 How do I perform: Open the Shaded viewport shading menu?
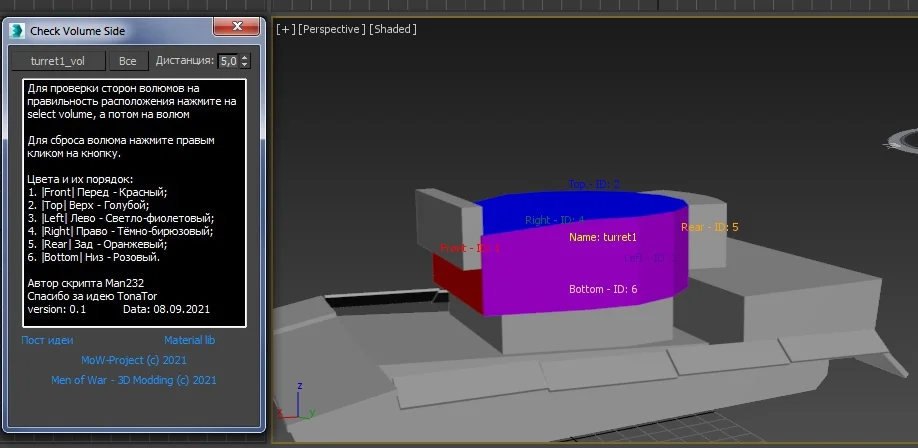click(x=393, y=29)
